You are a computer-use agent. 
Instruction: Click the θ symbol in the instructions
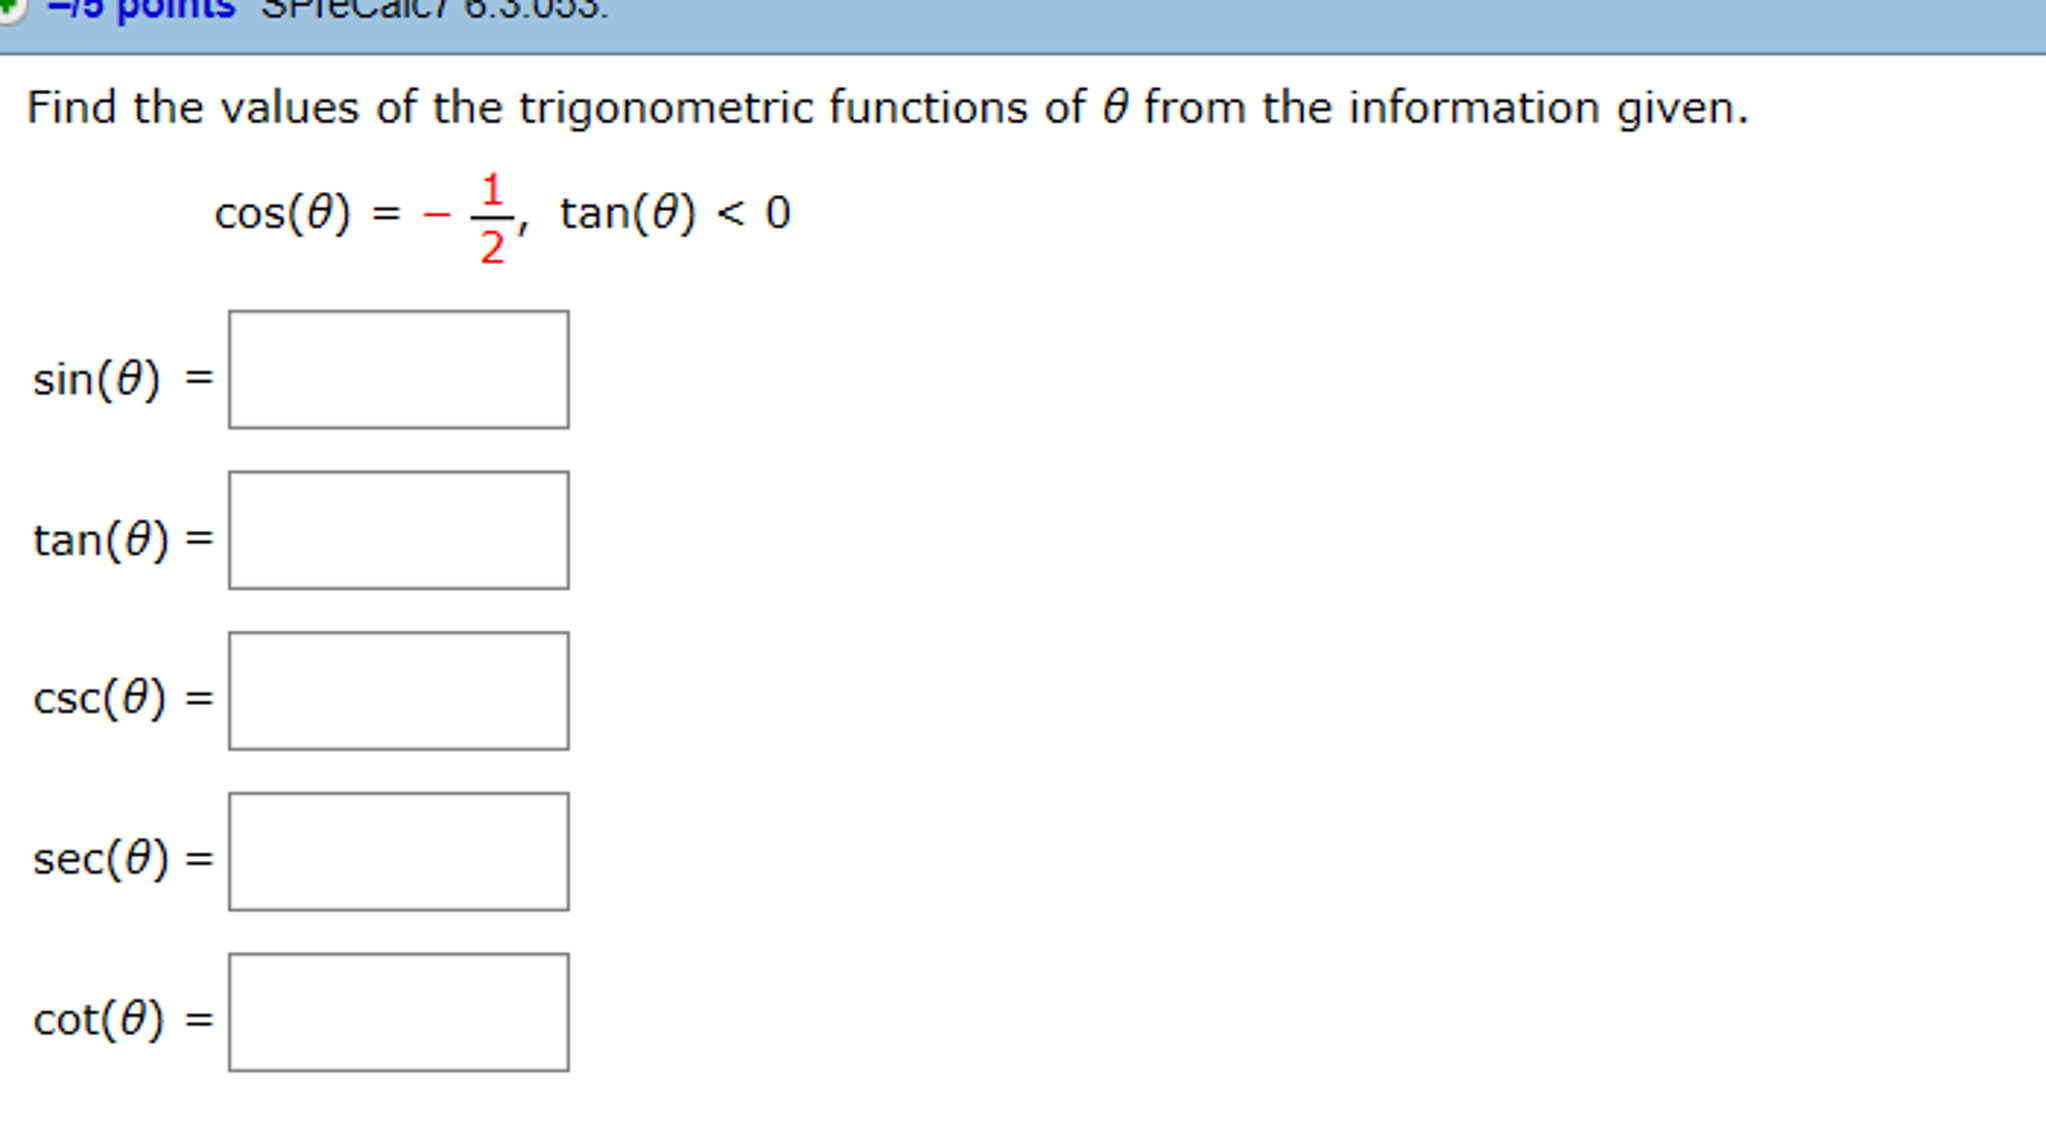click(x=1114, y=106)
